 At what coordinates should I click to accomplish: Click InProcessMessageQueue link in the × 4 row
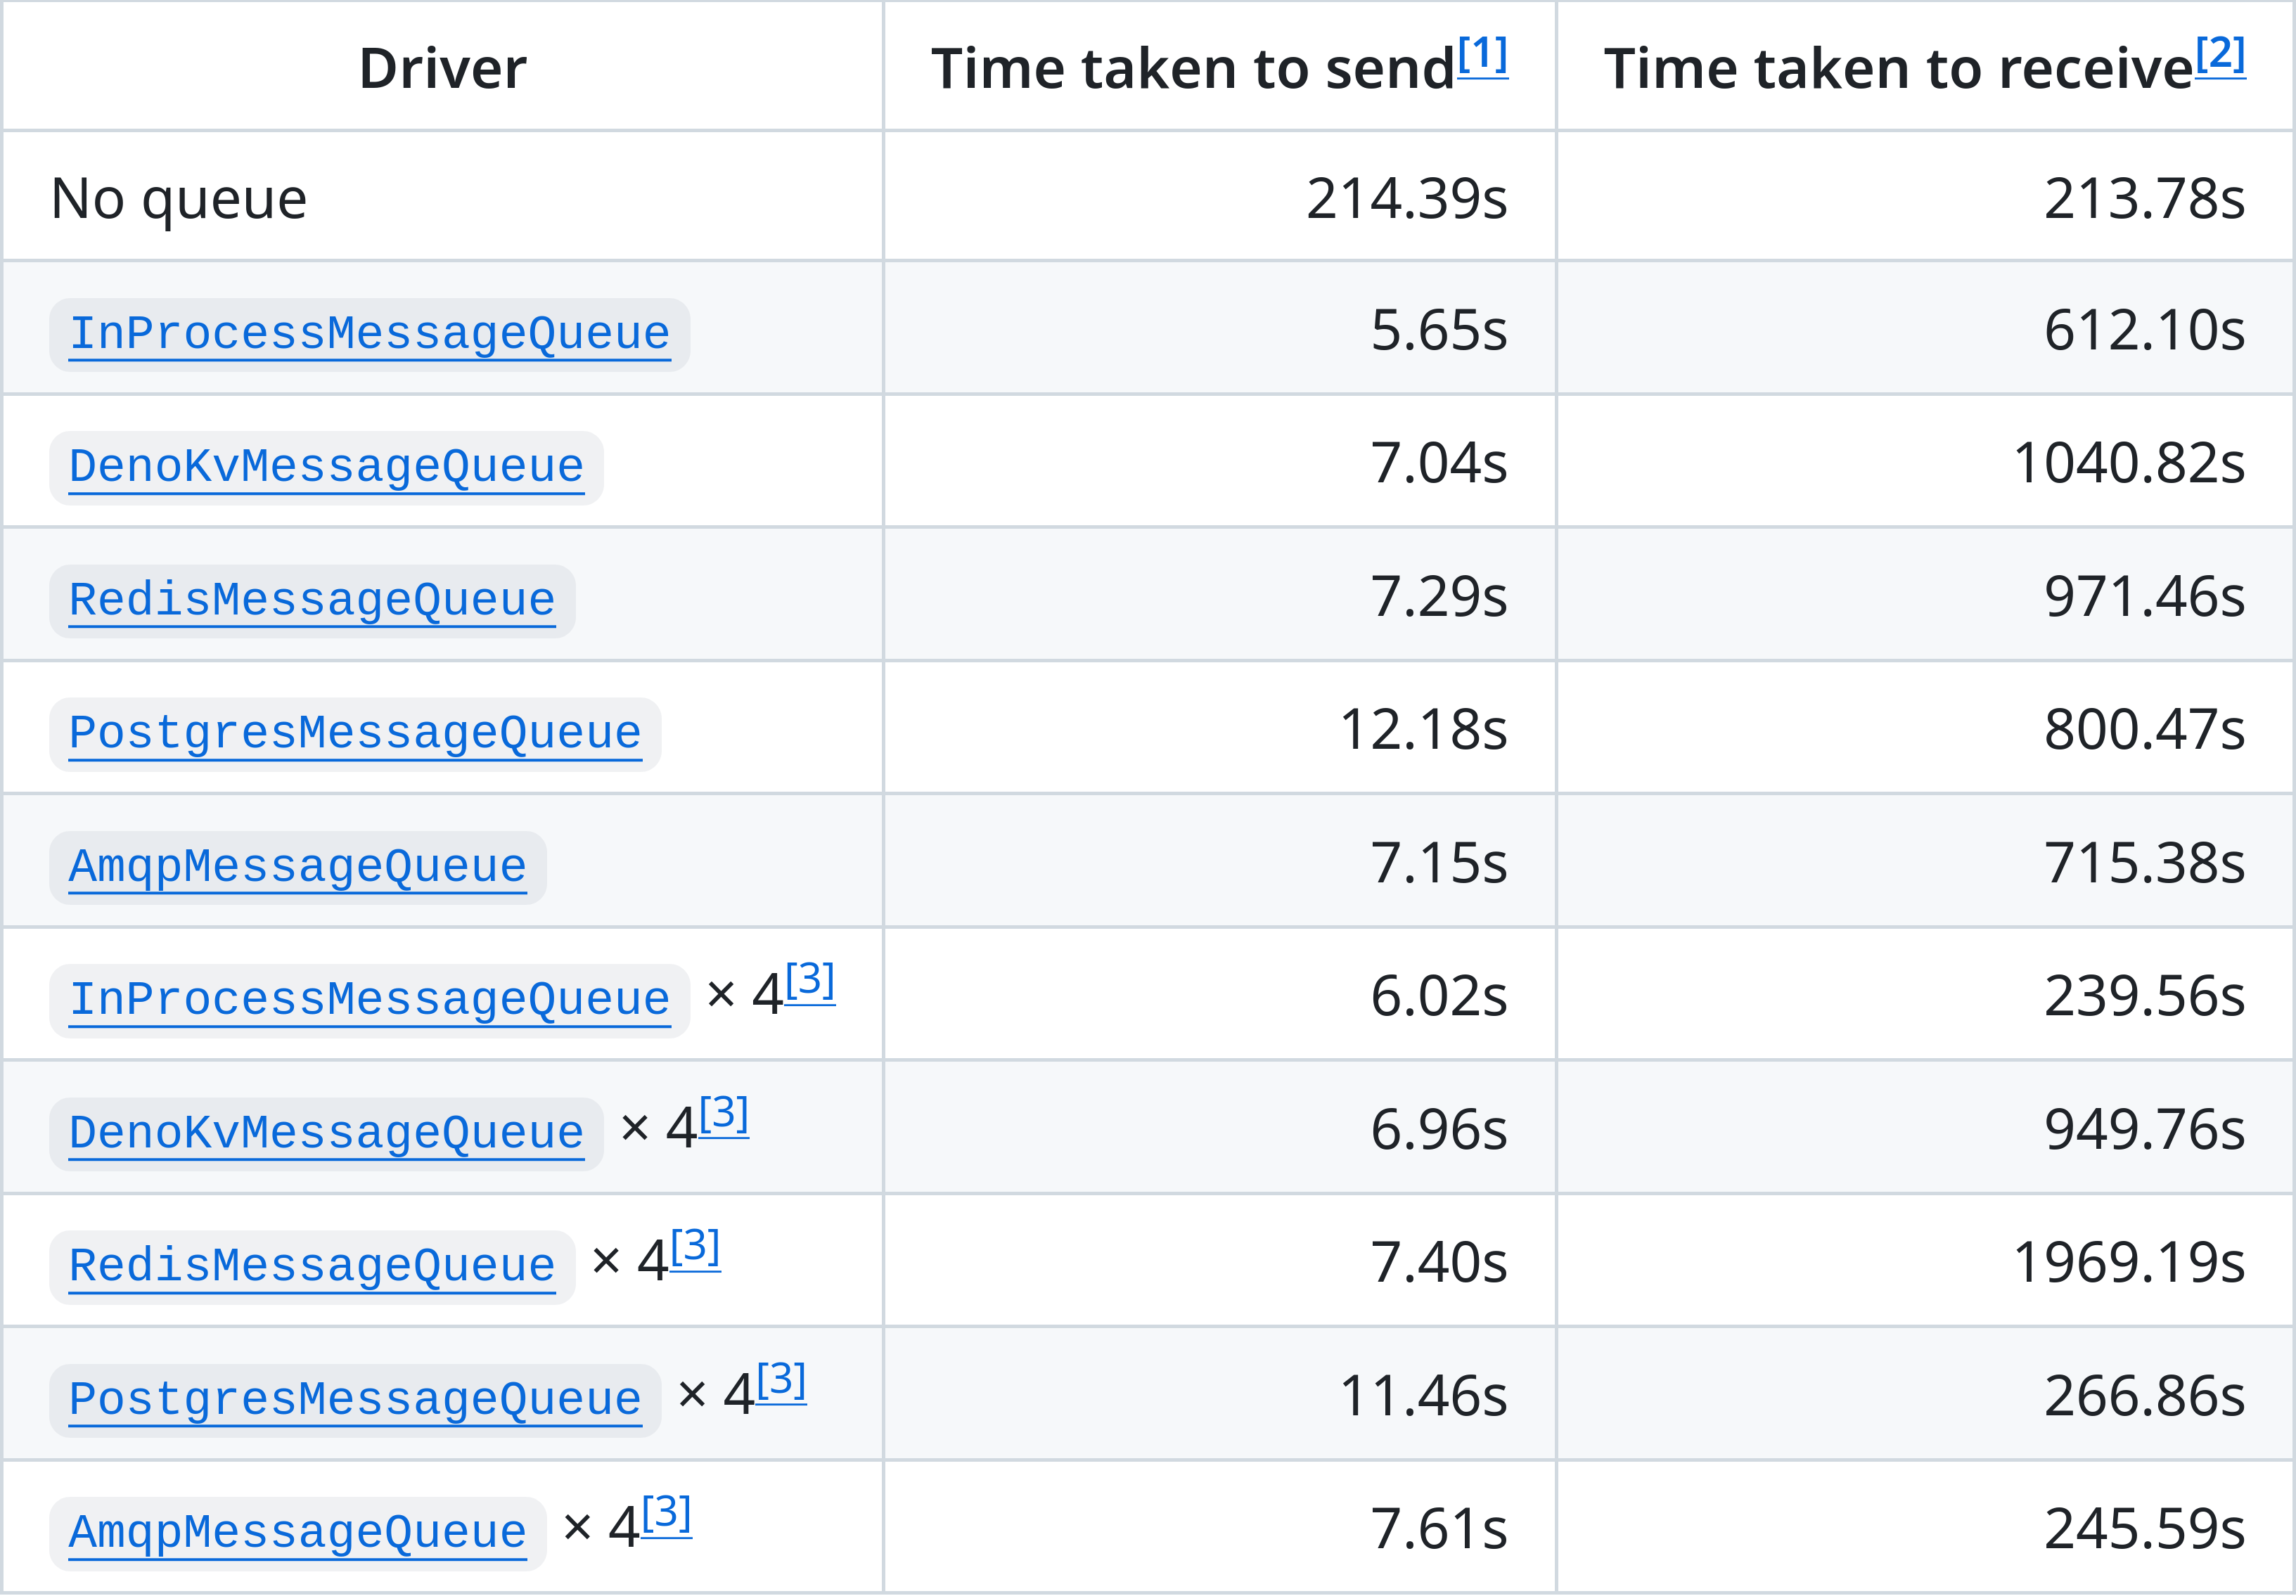369,1000
